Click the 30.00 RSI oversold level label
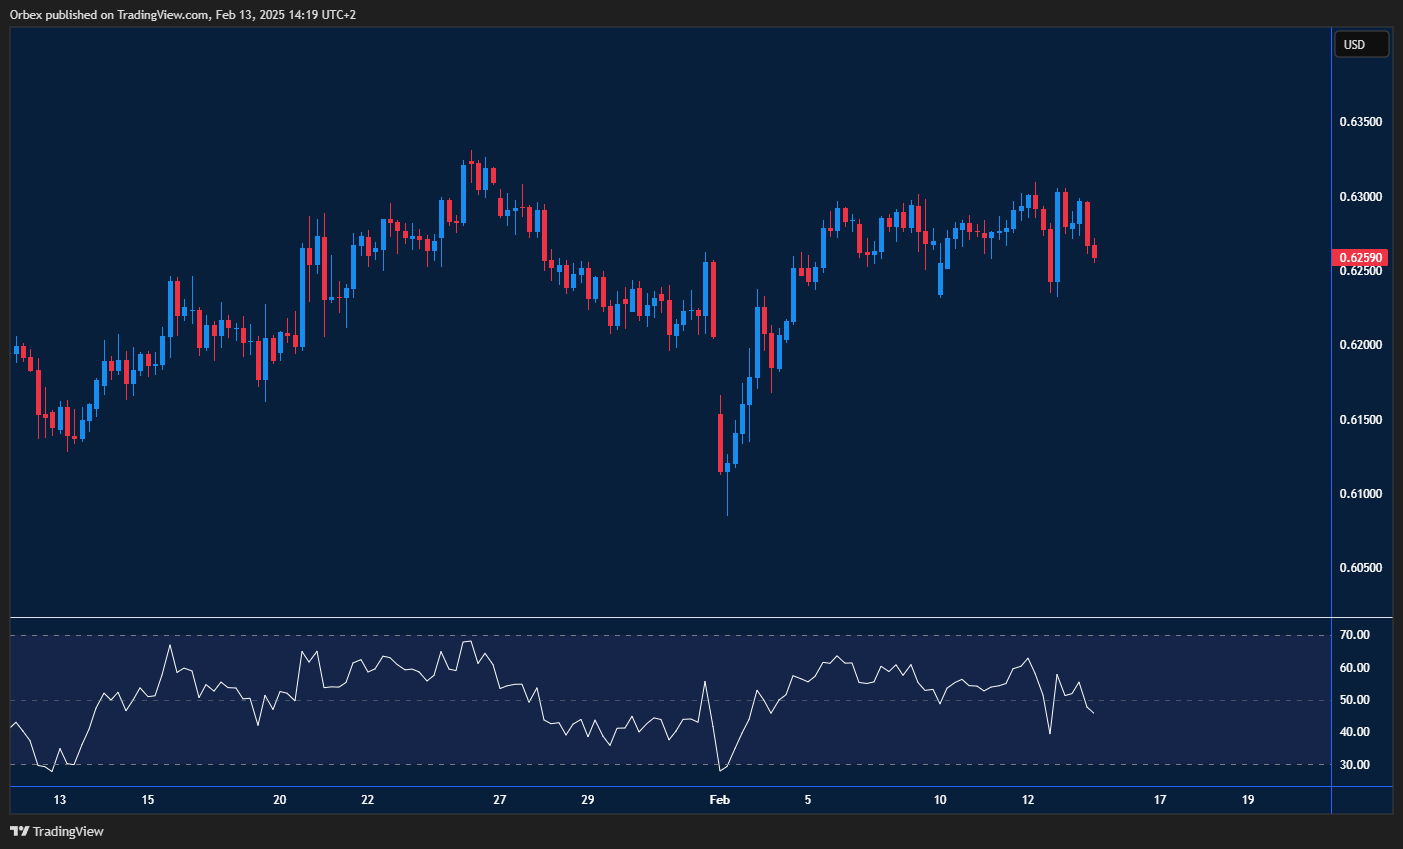Screen dimensions: 1403x849 [x=1354, y=765]
